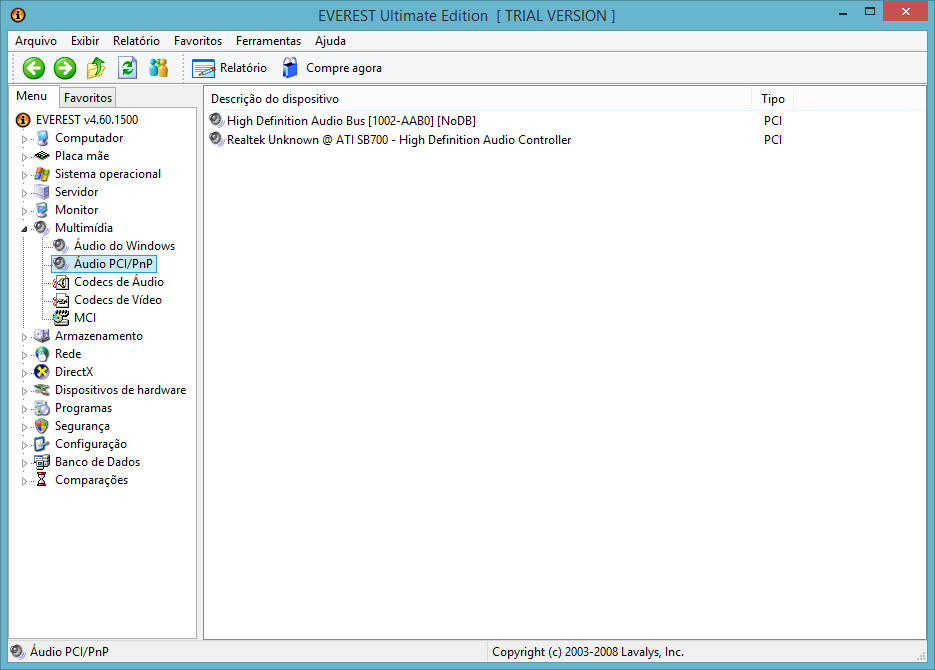Viewport: 935px width, 670px height.
Task: Maximize the EVEREST window
Action: click(870, 13)
